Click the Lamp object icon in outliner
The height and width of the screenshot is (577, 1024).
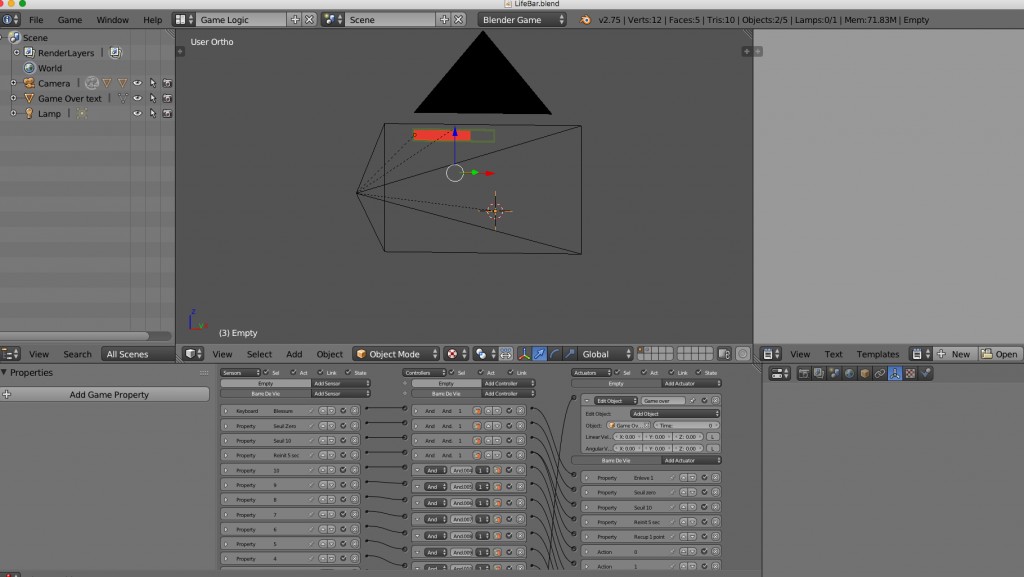[29, 114]
